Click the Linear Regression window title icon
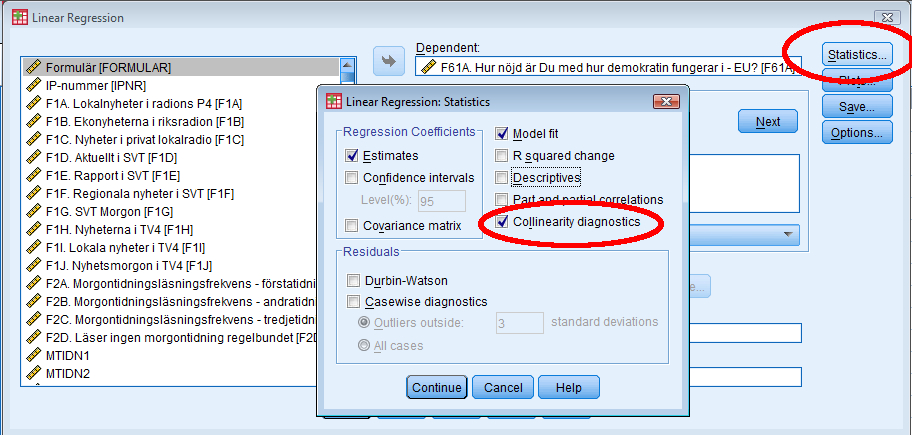Viewport: 912px width, 435px height. point(19,16)
